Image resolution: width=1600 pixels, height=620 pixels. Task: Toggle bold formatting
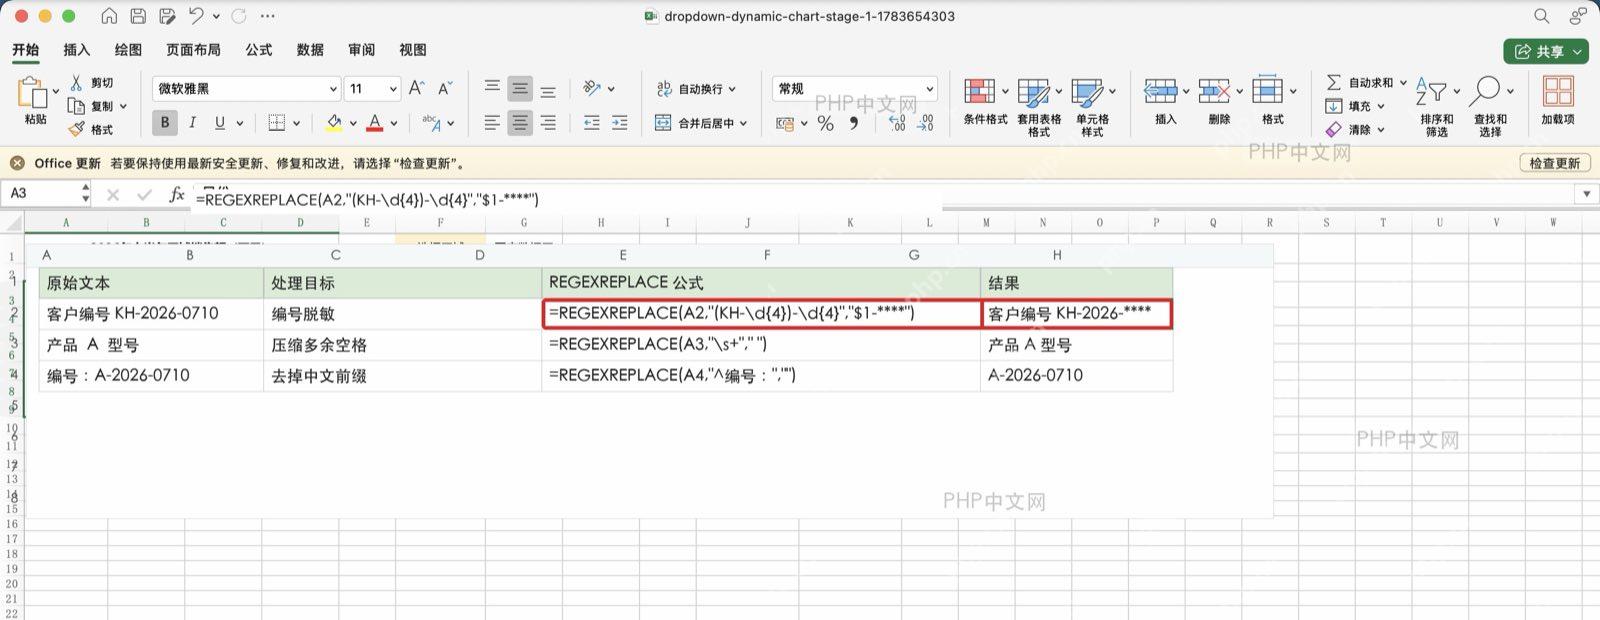coord(165,122)
